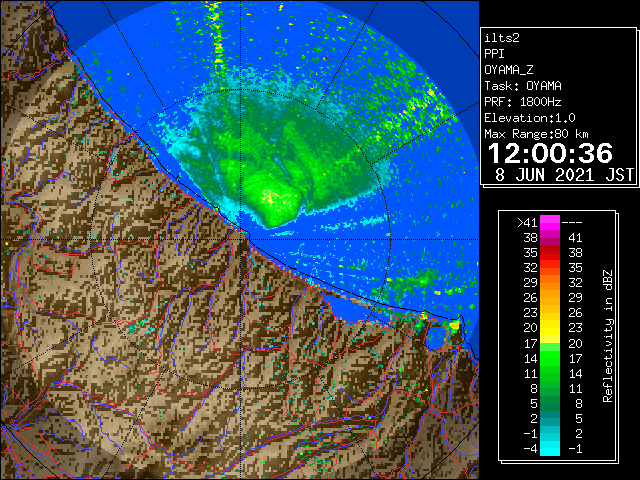Select the "8 JUN 2021 JST" date
The width and height of the screenshot is (640, 480).
coord(564,175)
